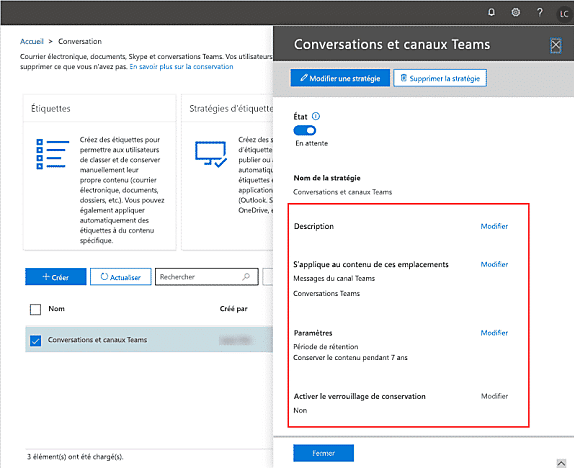This screenshot has width=574, height=468.
Task: Open the Stratégies d'étiquette card heading
Action: [231, 109]
